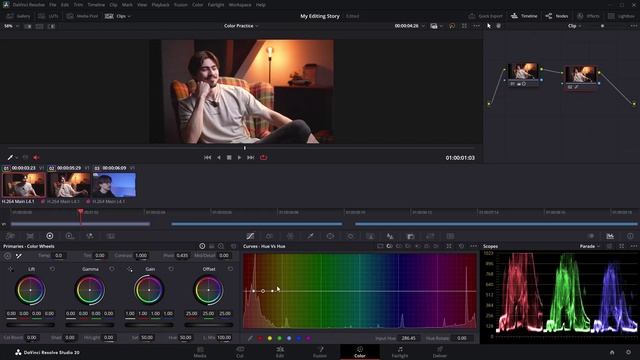Open the Parade scope type dropdown
The image size is (640, 360).
tap(589, 246)
